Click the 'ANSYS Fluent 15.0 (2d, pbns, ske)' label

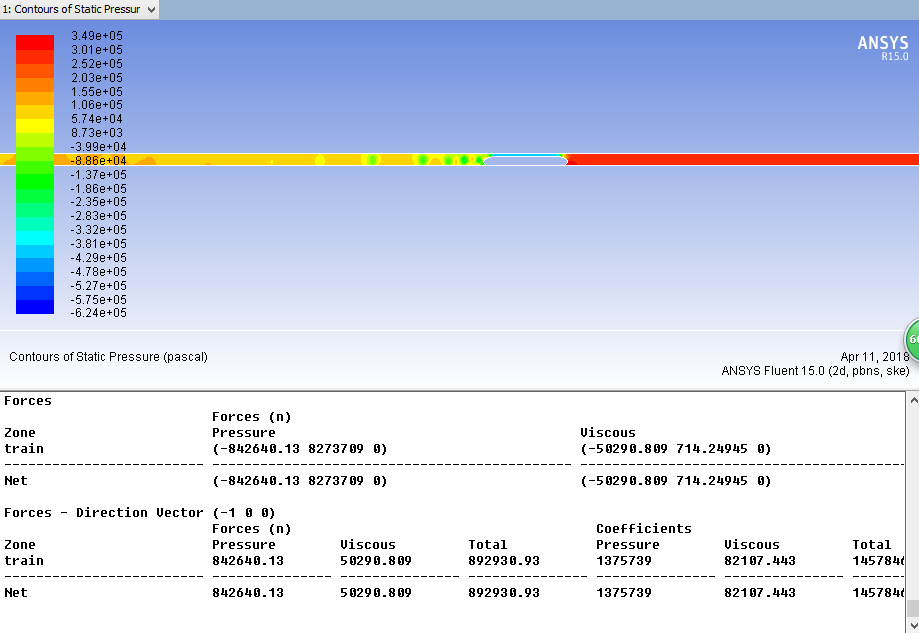point(815,371)
